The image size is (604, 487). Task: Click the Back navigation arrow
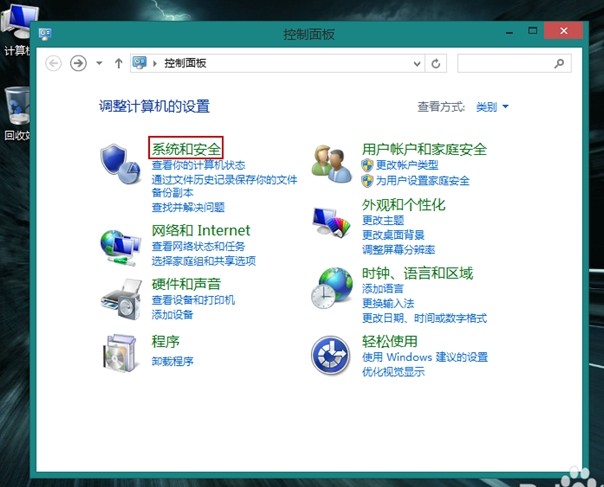pyautogui.click(x=54, y=63)
